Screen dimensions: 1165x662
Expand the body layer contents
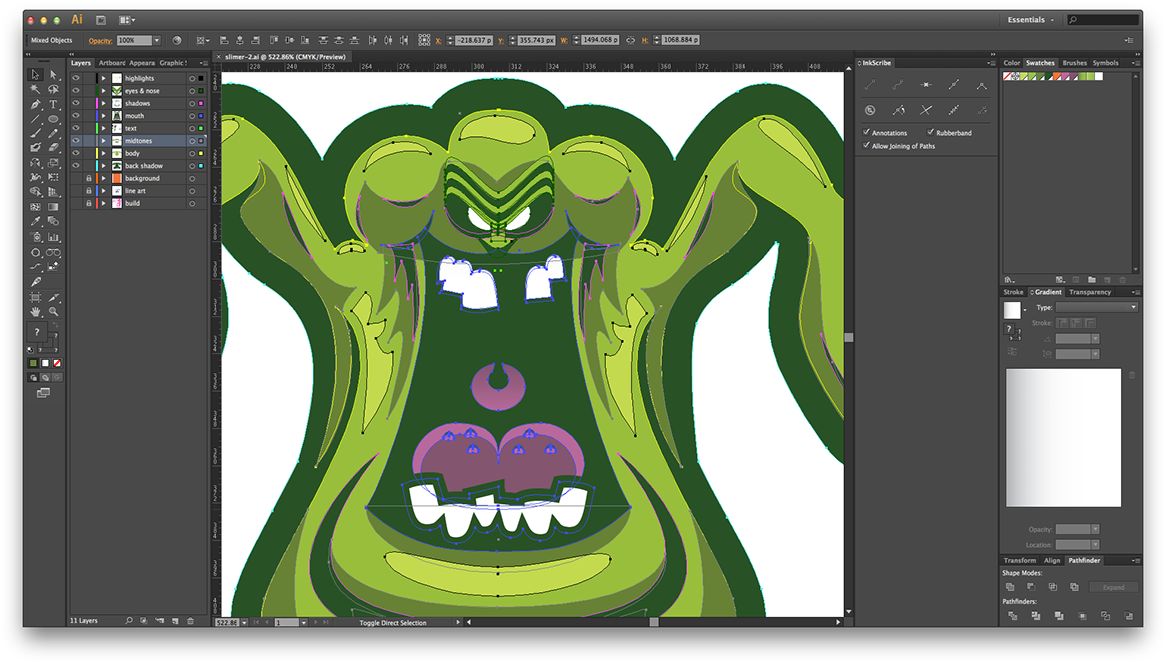tap(103, 153)
